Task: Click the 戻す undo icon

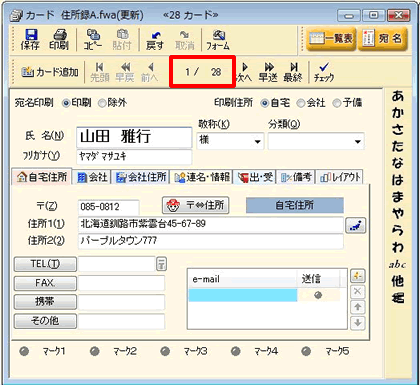Action: point(155,39)
